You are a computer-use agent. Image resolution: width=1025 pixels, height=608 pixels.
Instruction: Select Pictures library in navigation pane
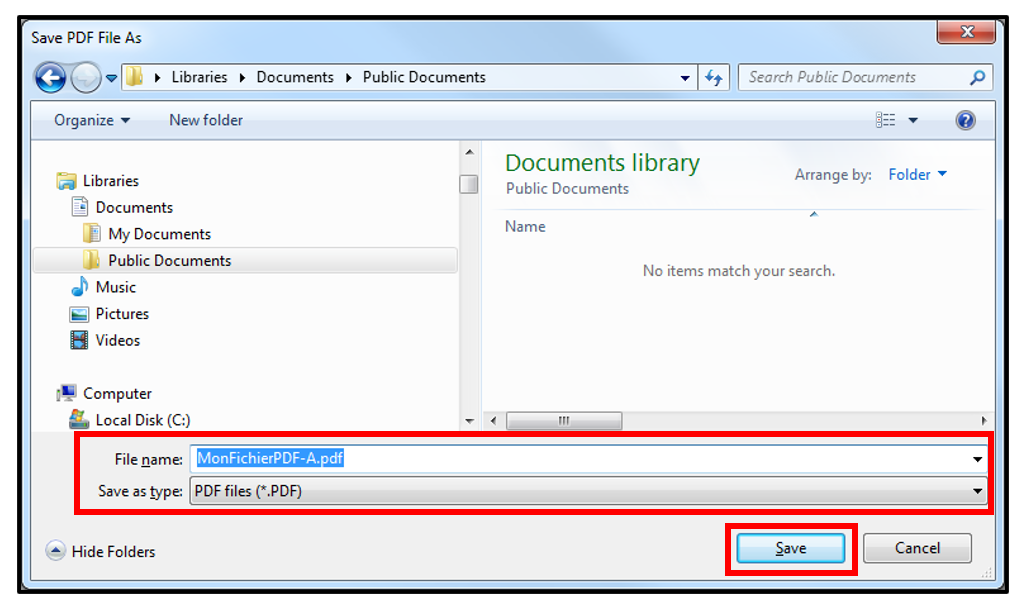121,314
